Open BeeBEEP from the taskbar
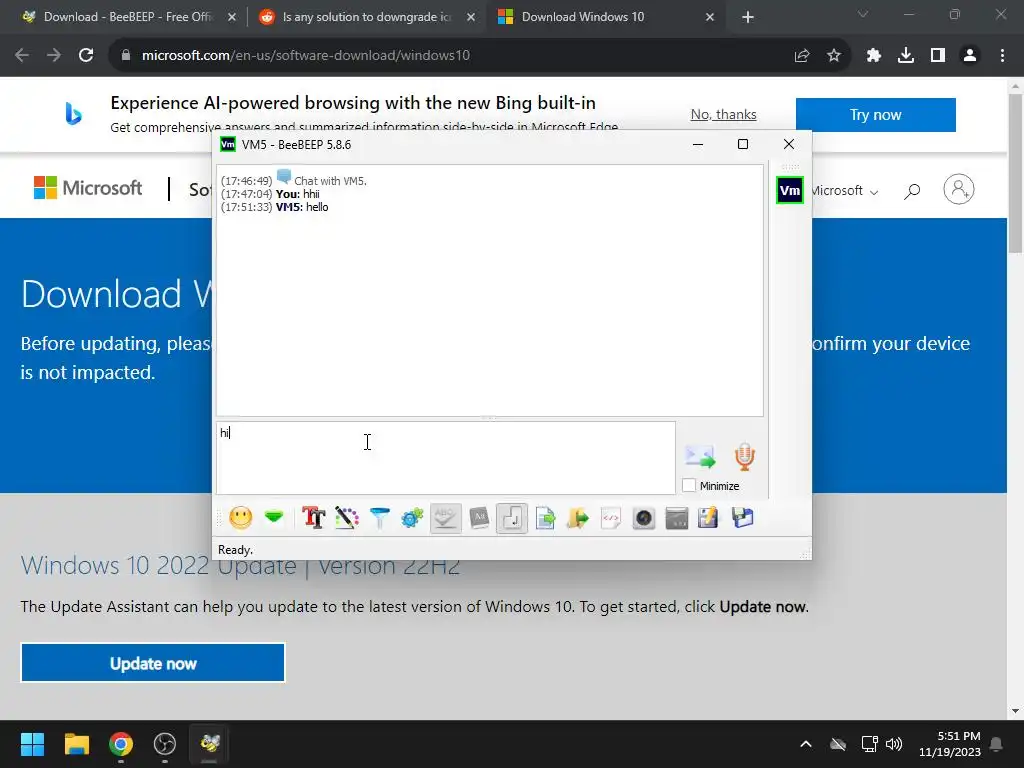This screenshot has height=768, width=1024. point(210,744)
